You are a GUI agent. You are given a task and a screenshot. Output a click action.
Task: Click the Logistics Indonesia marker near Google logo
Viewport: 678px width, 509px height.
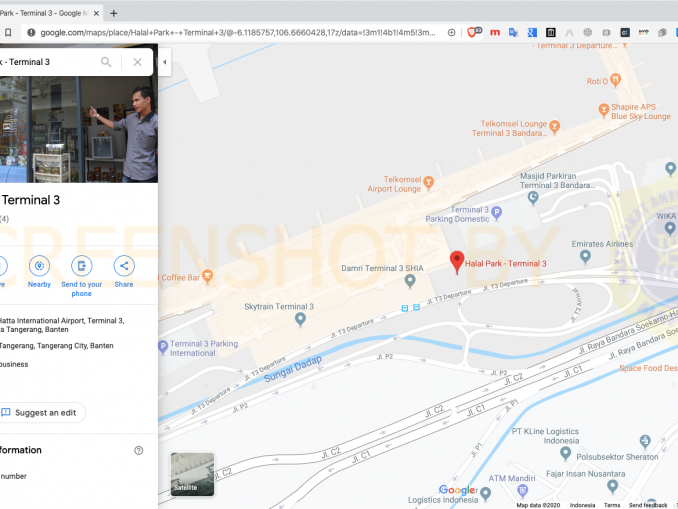pos(486,493)
